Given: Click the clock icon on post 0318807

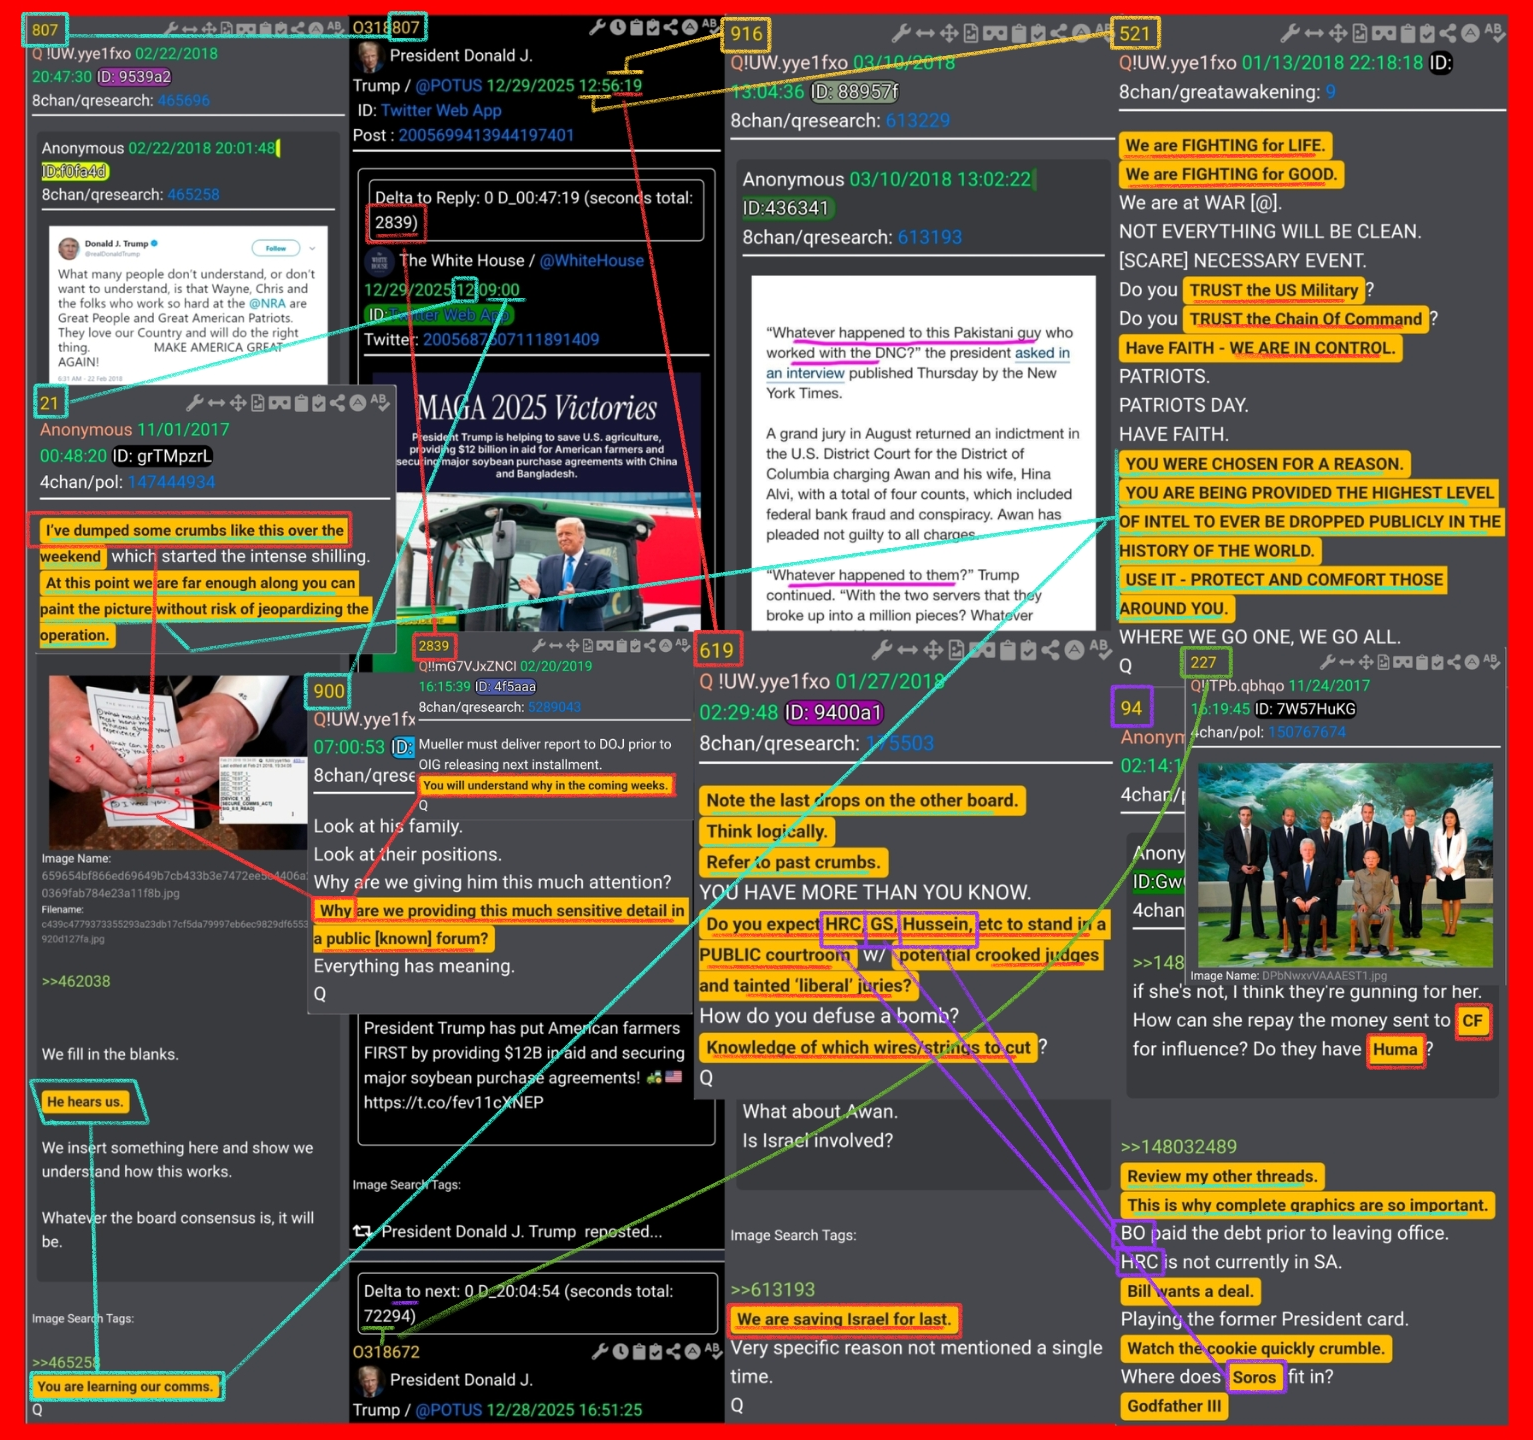Looking at the screenshot, I should pos(617,27).
